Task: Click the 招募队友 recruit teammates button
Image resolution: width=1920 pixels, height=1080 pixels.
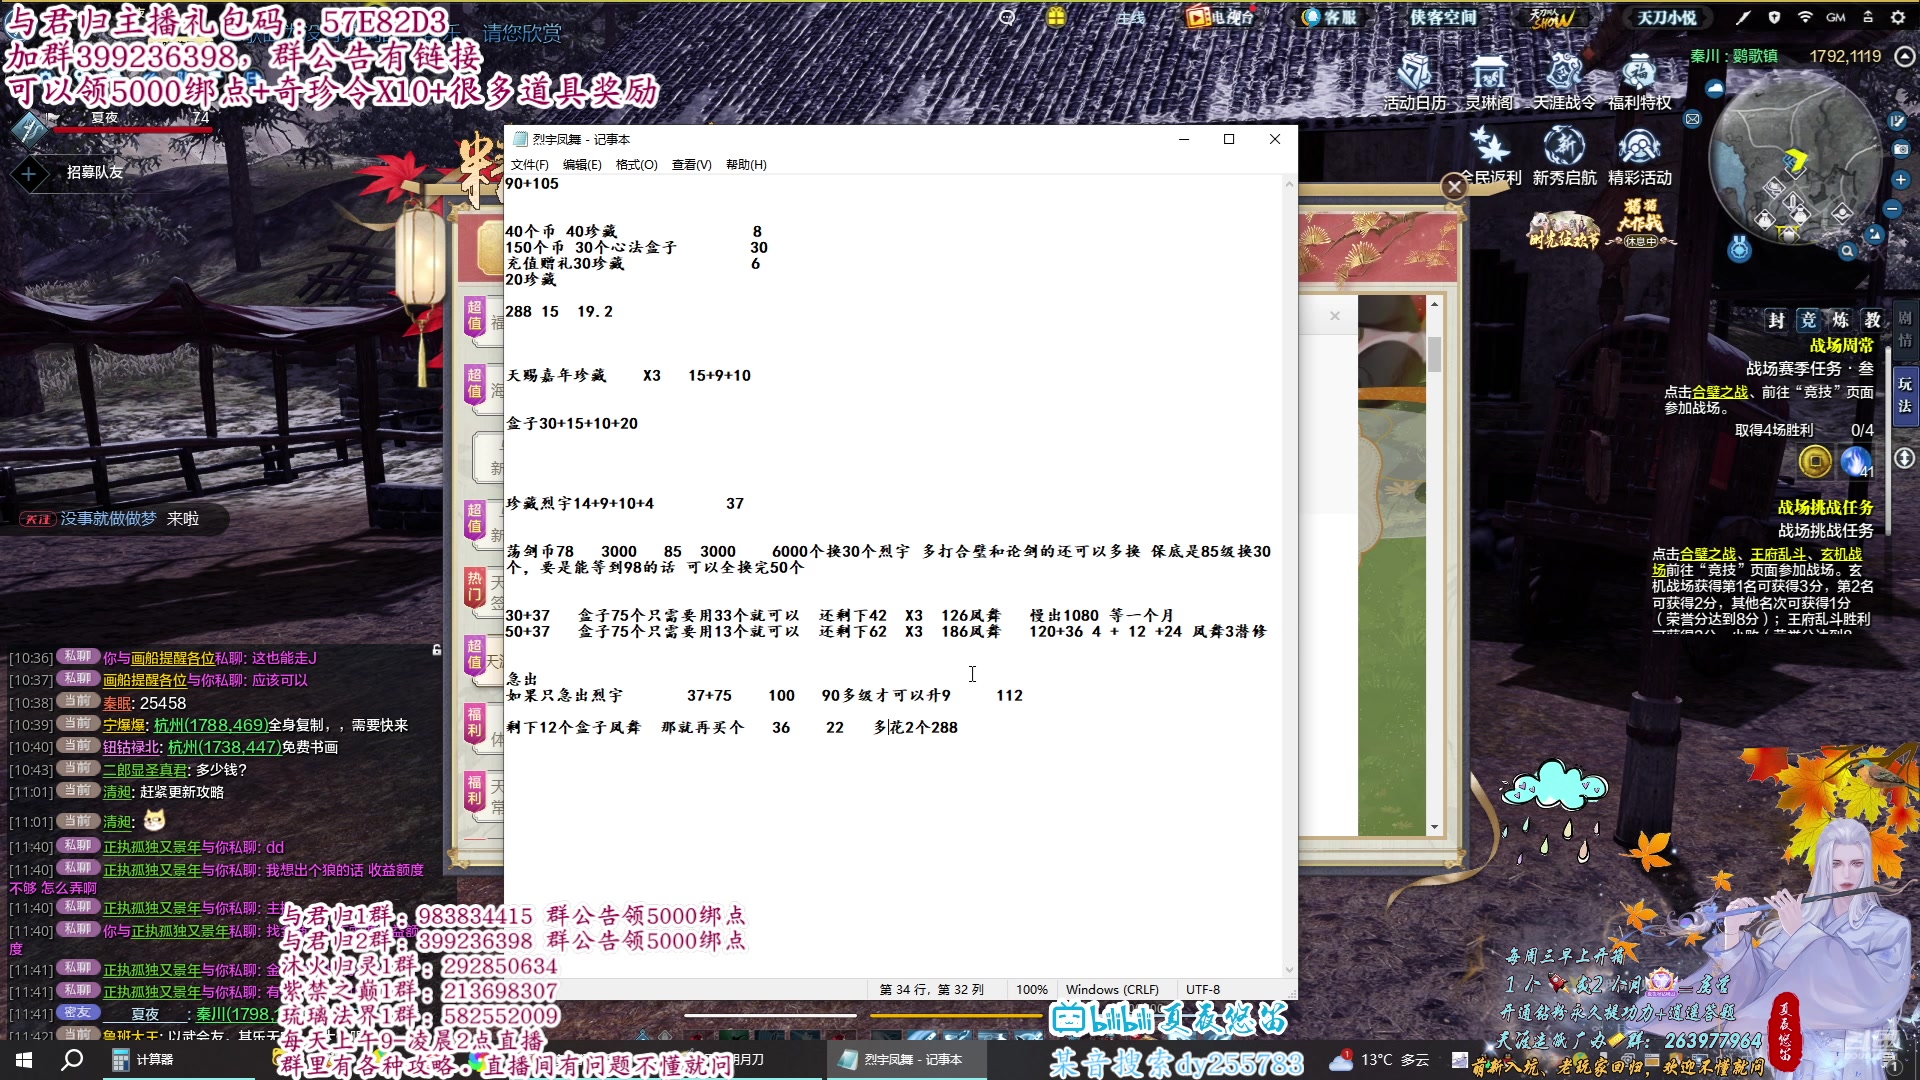Action: tap(95, 172)
